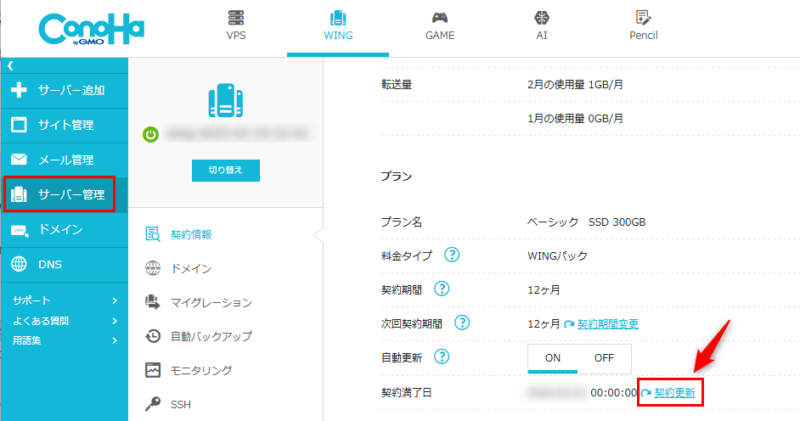Image resolution: width=800 pixels, height=421 pixels.
Task: Click the 切り替え button
Action: (226, 170)
